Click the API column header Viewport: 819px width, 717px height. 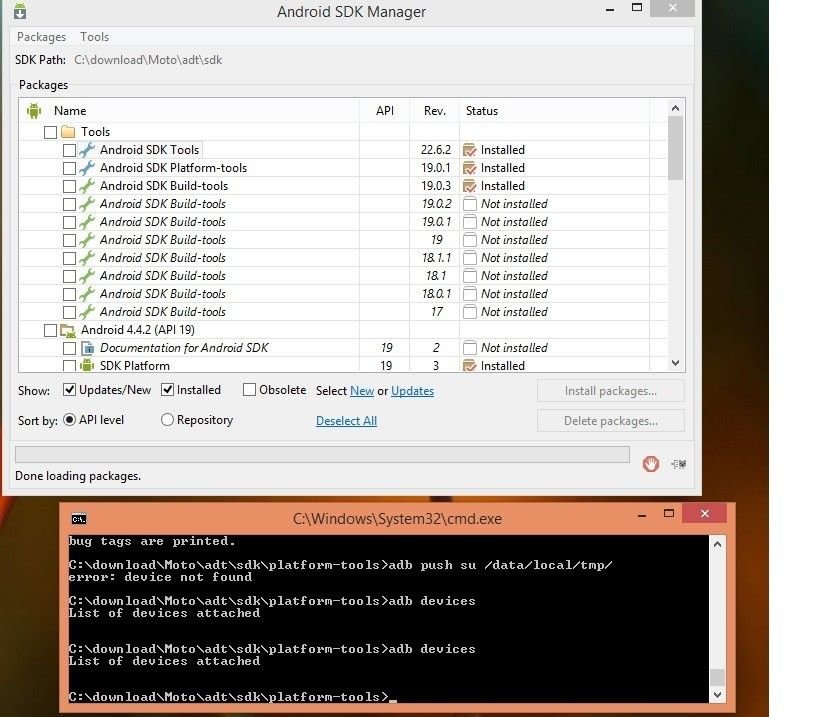point(385,111)
